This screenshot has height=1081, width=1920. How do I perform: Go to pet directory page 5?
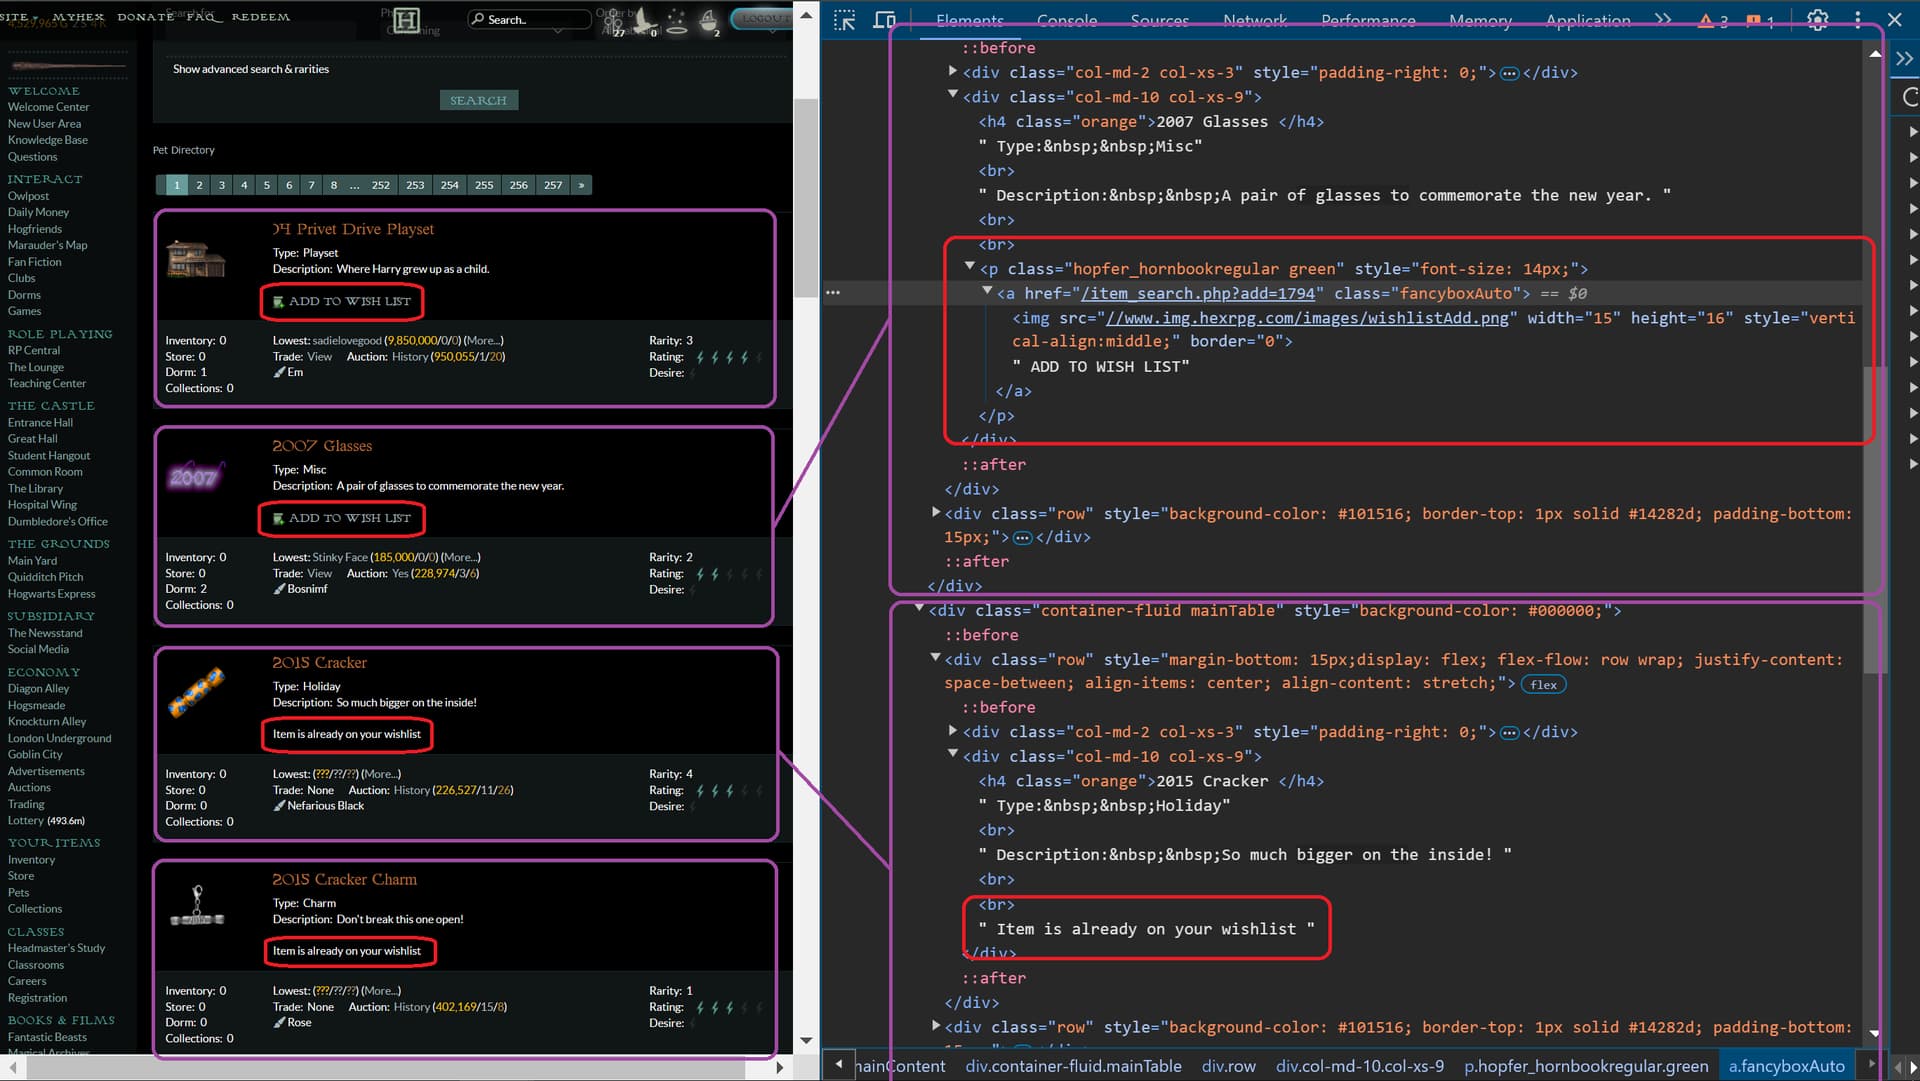[x=267, y=185]
